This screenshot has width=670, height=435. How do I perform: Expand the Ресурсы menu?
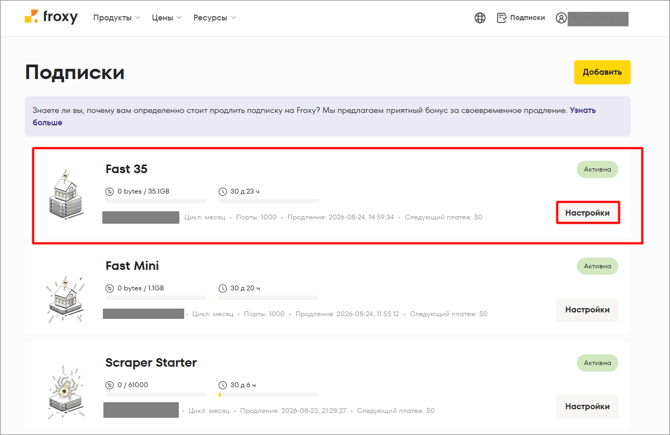tap(215, 18)
